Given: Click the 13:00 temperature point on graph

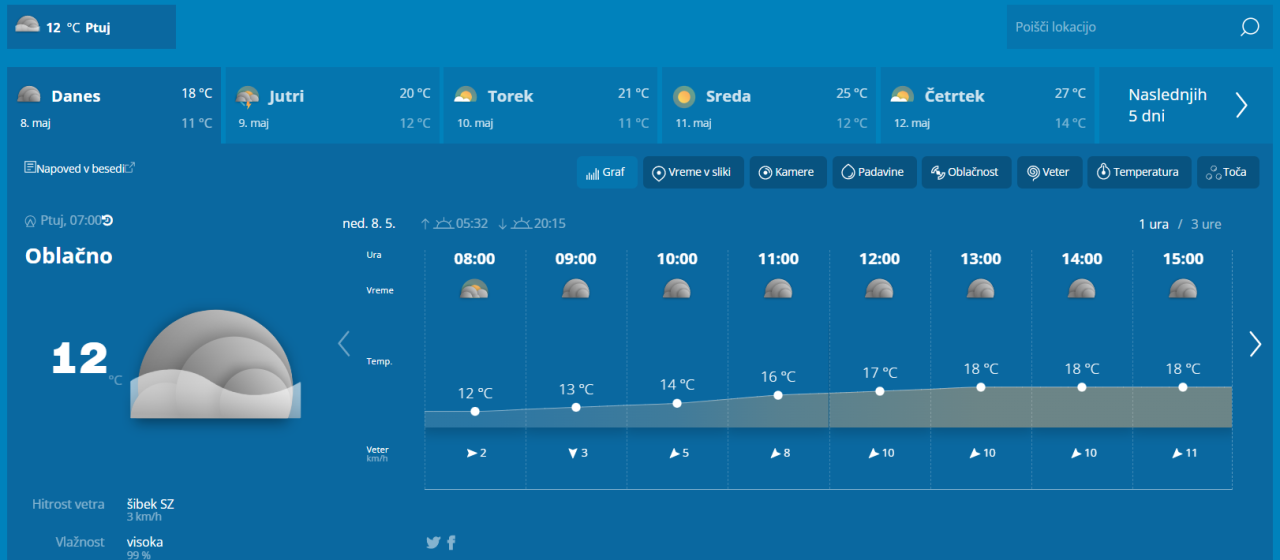Looking at the screenshot, I should (981, 387).
